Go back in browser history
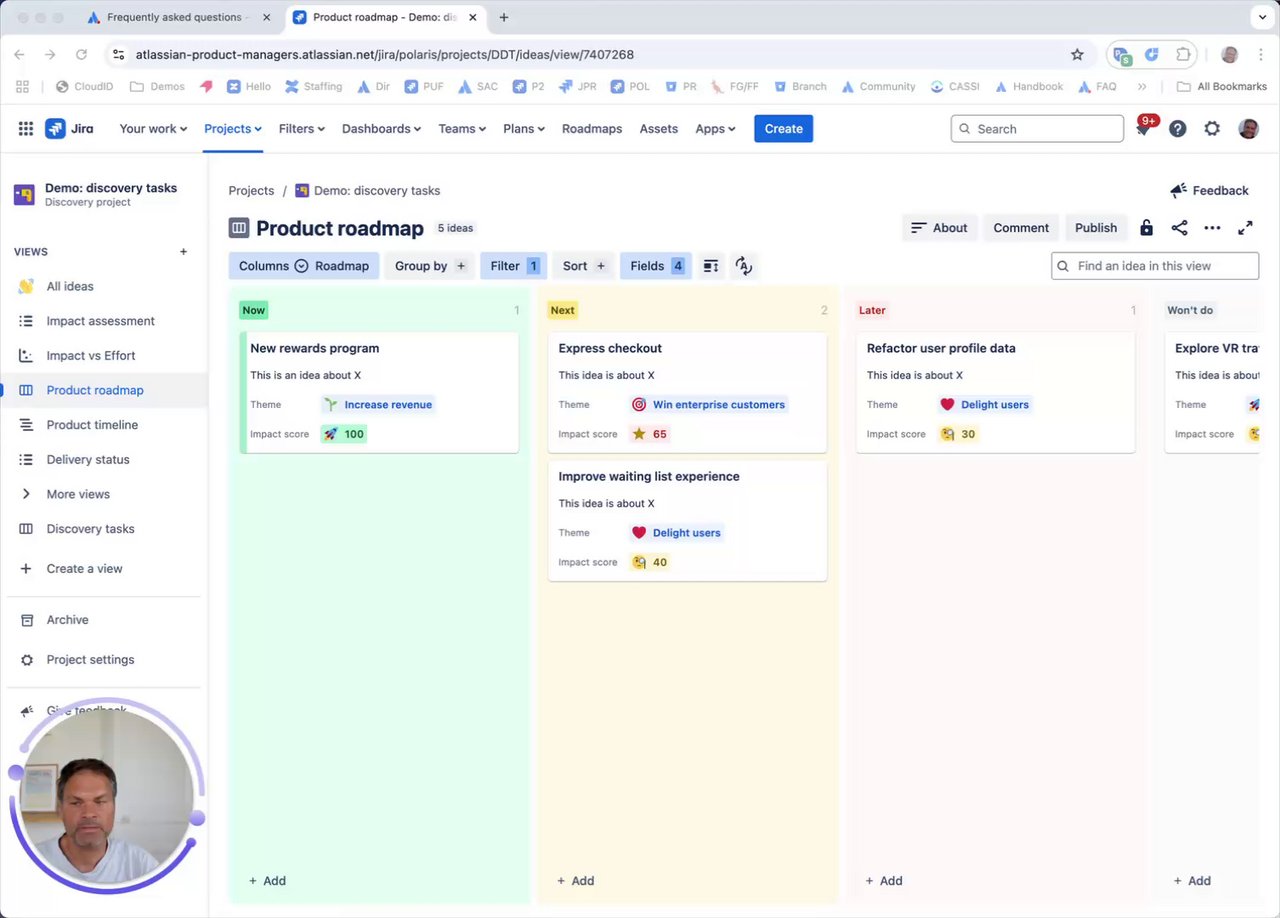Viewport: 1280px width, 918px height. (x=19, y=55)
